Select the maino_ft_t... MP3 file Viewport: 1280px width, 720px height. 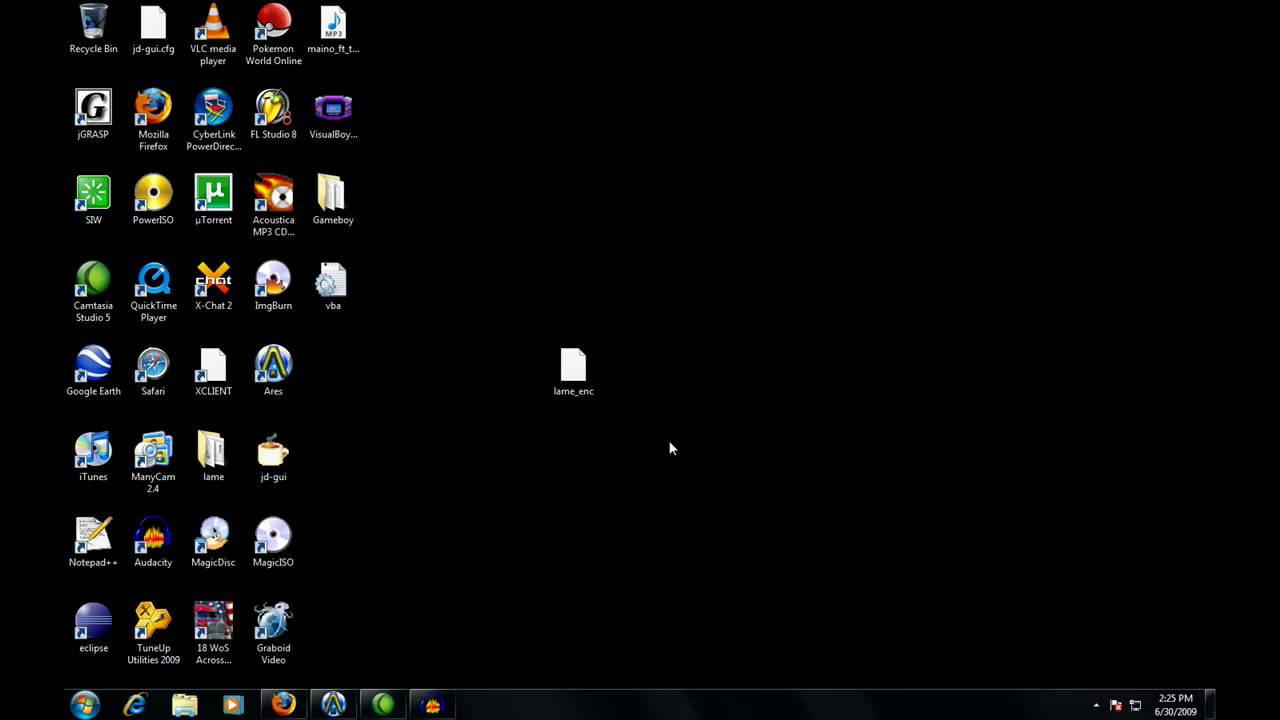(333, 29)
